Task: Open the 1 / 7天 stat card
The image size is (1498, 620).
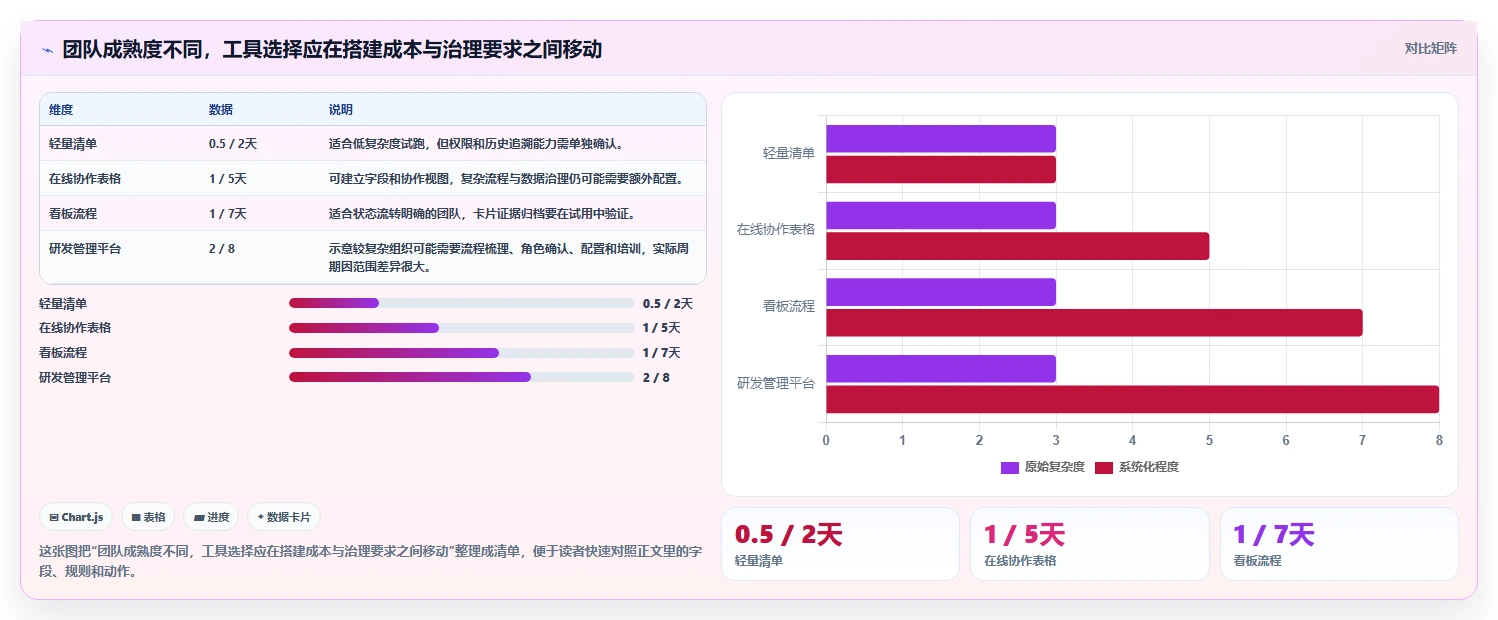Action: 1339,544
